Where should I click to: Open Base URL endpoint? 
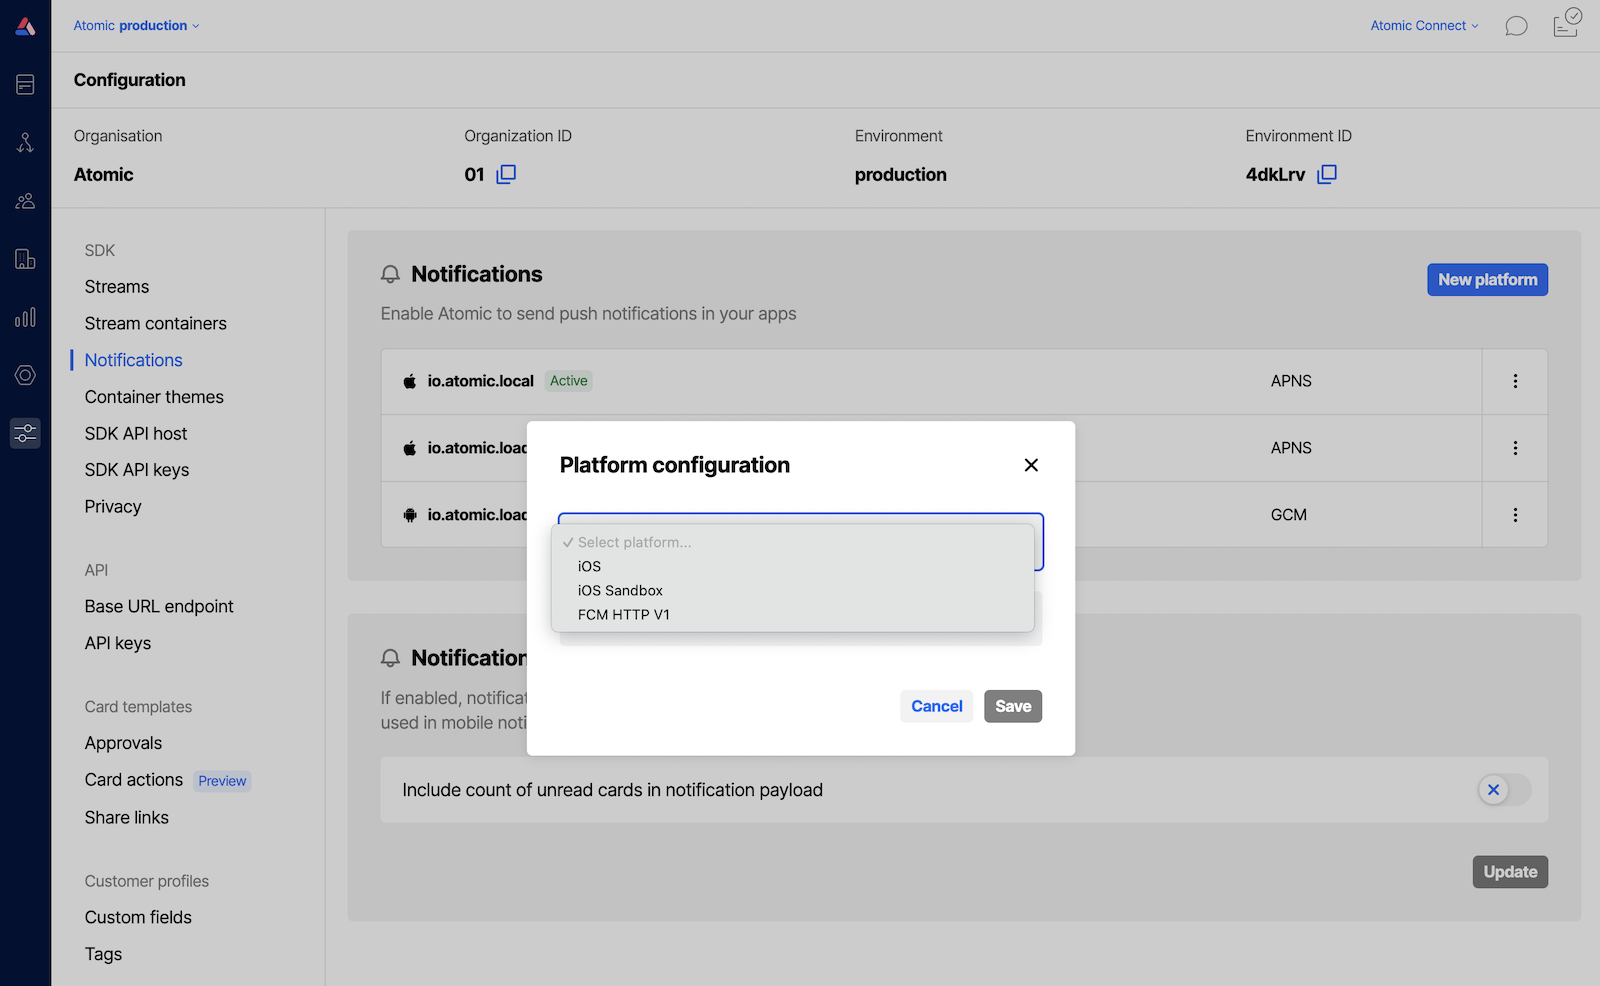[159, 607]
